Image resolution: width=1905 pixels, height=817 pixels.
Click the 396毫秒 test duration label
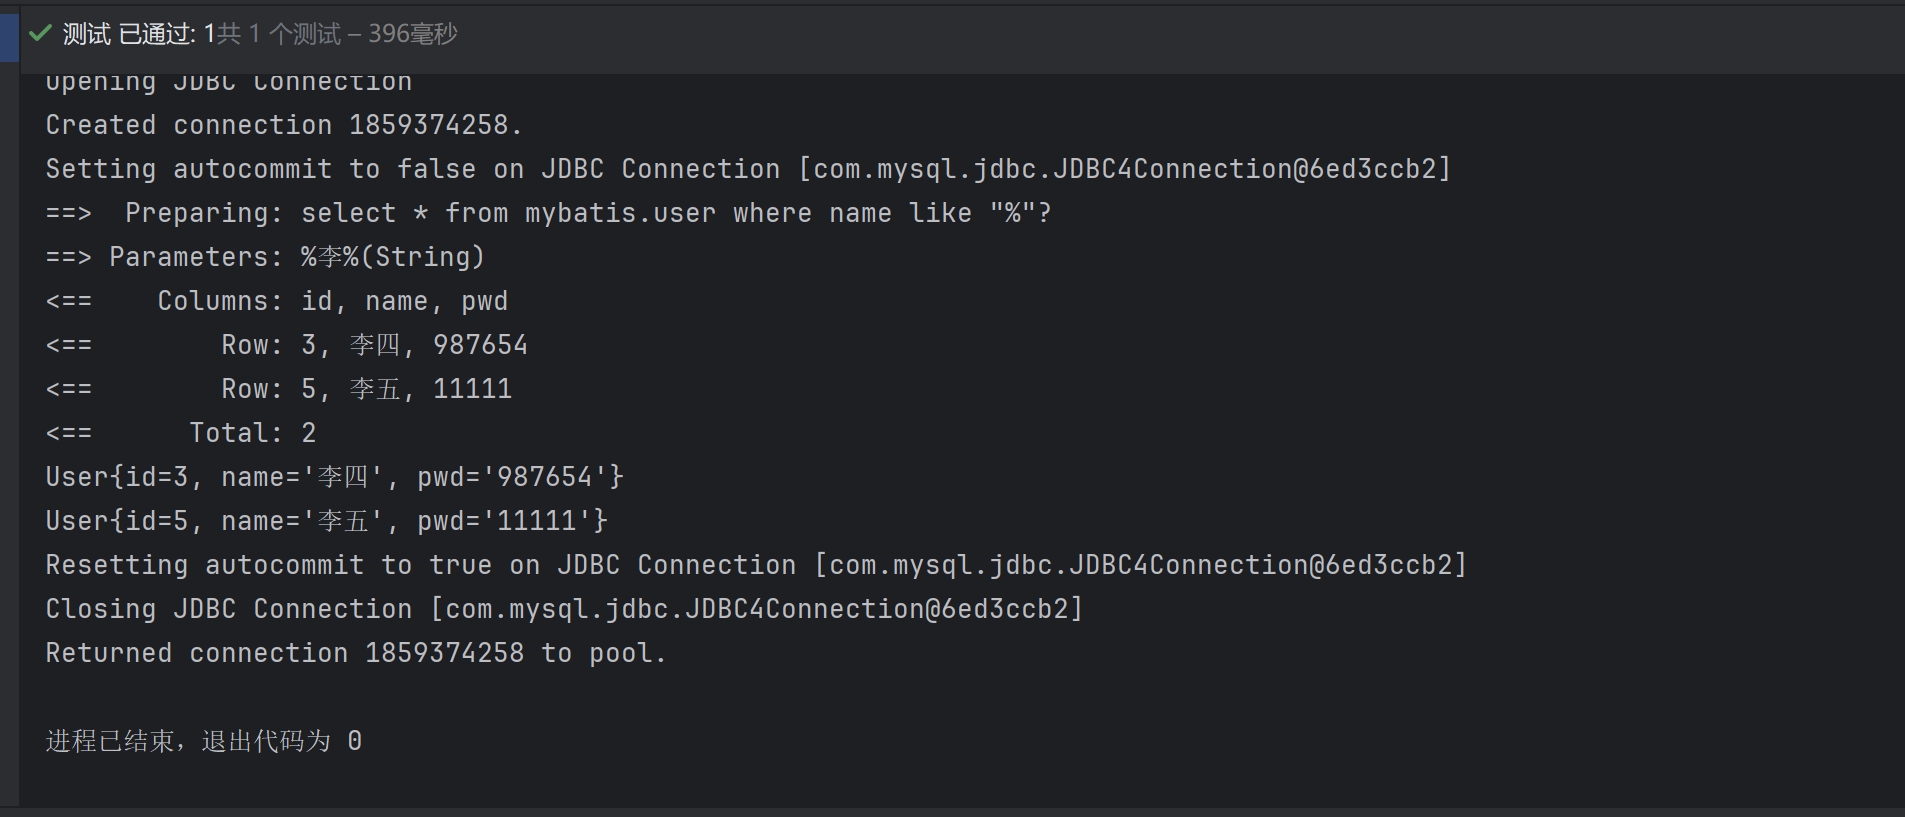point(413,34)
